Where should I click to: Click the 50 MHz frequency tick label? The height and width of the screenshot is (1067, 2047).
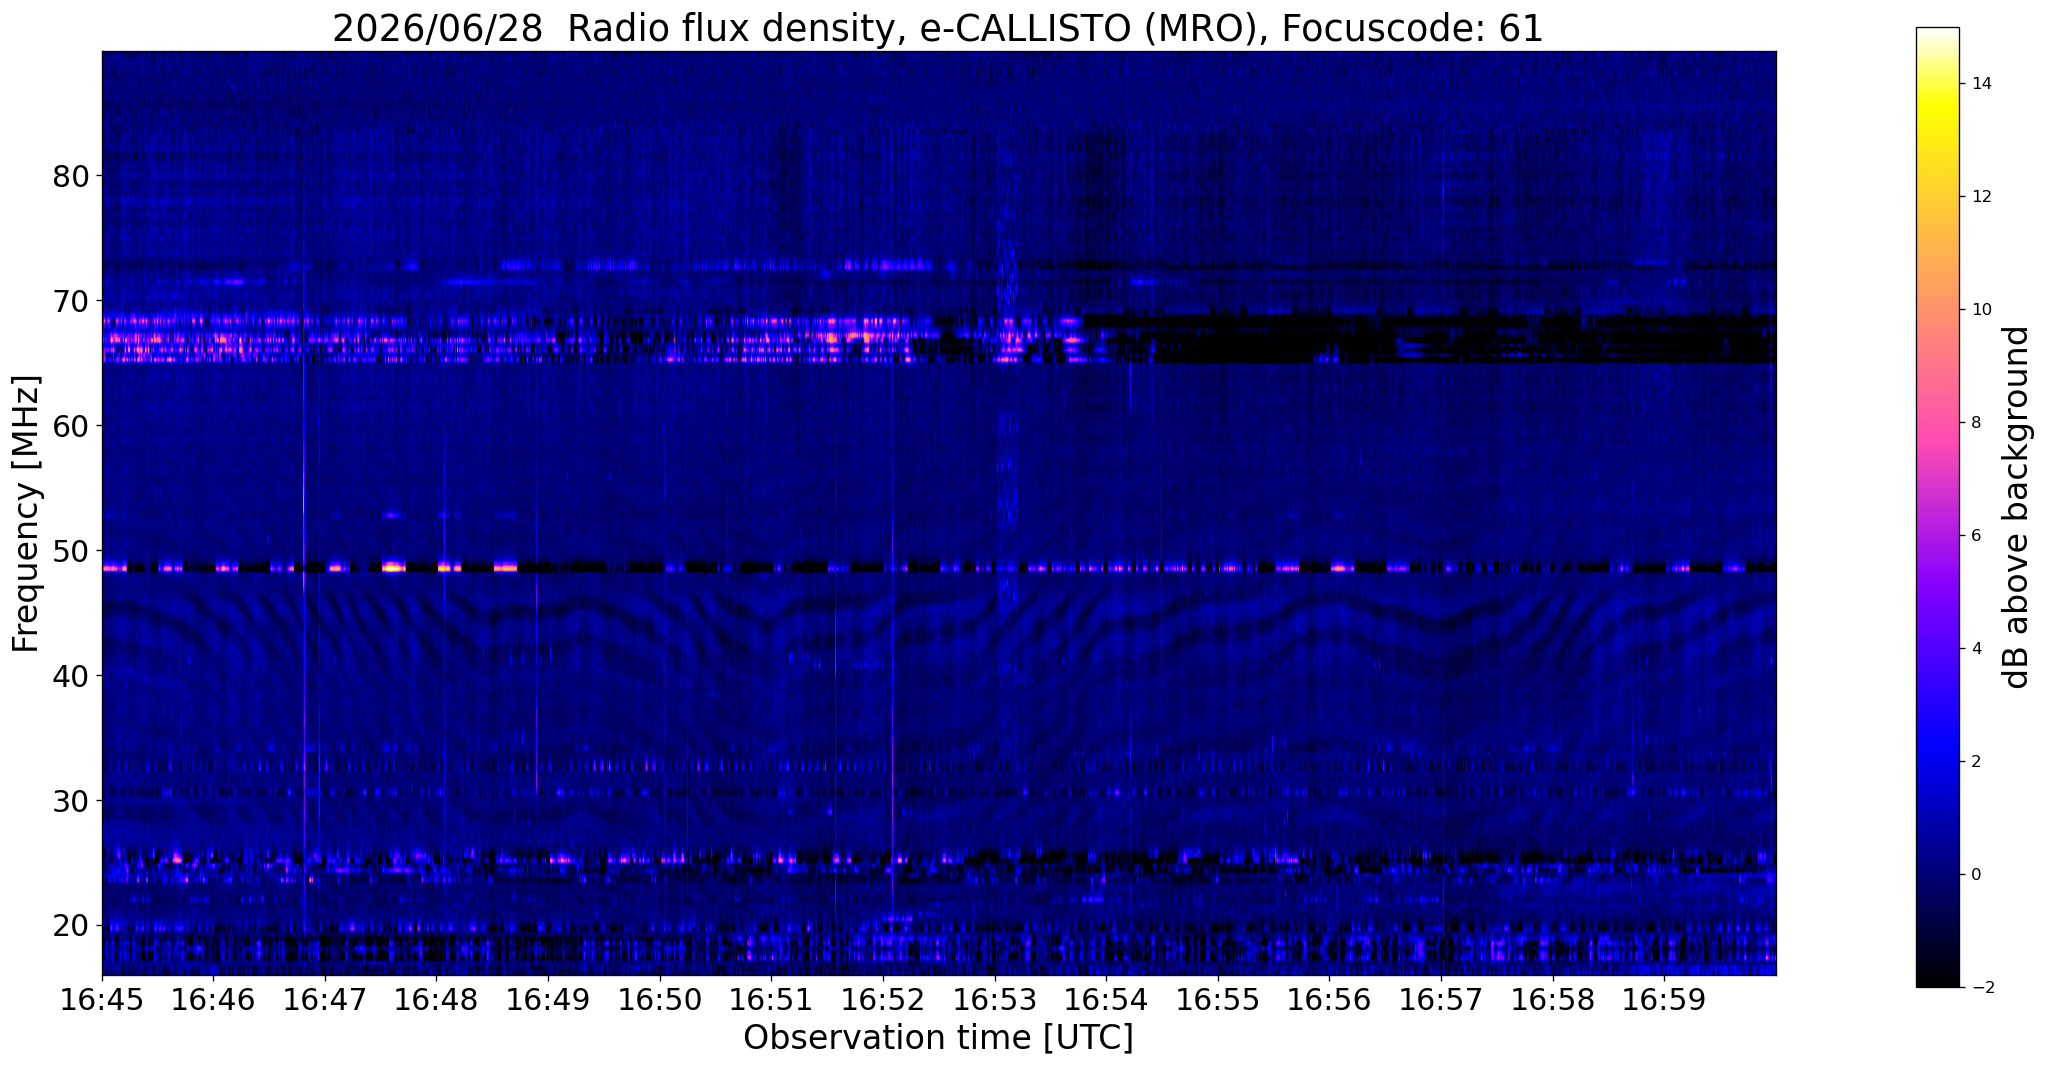[x=71, y=551]
